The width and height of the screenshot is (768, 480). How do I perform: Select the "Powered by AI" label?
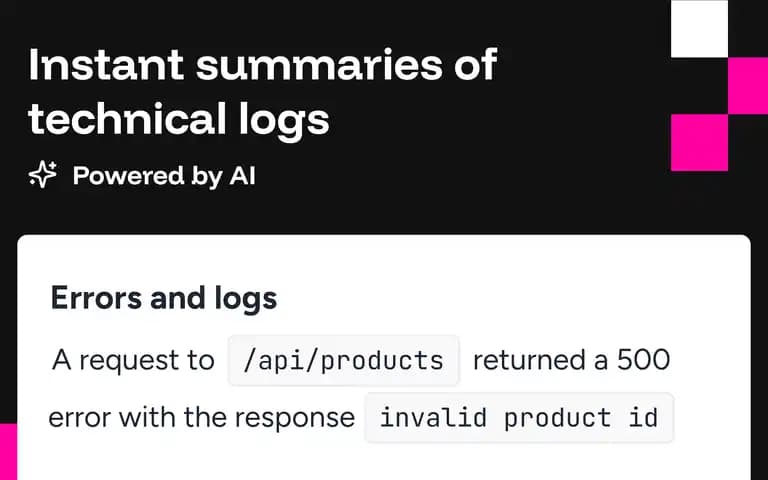(x=164, y=176)
